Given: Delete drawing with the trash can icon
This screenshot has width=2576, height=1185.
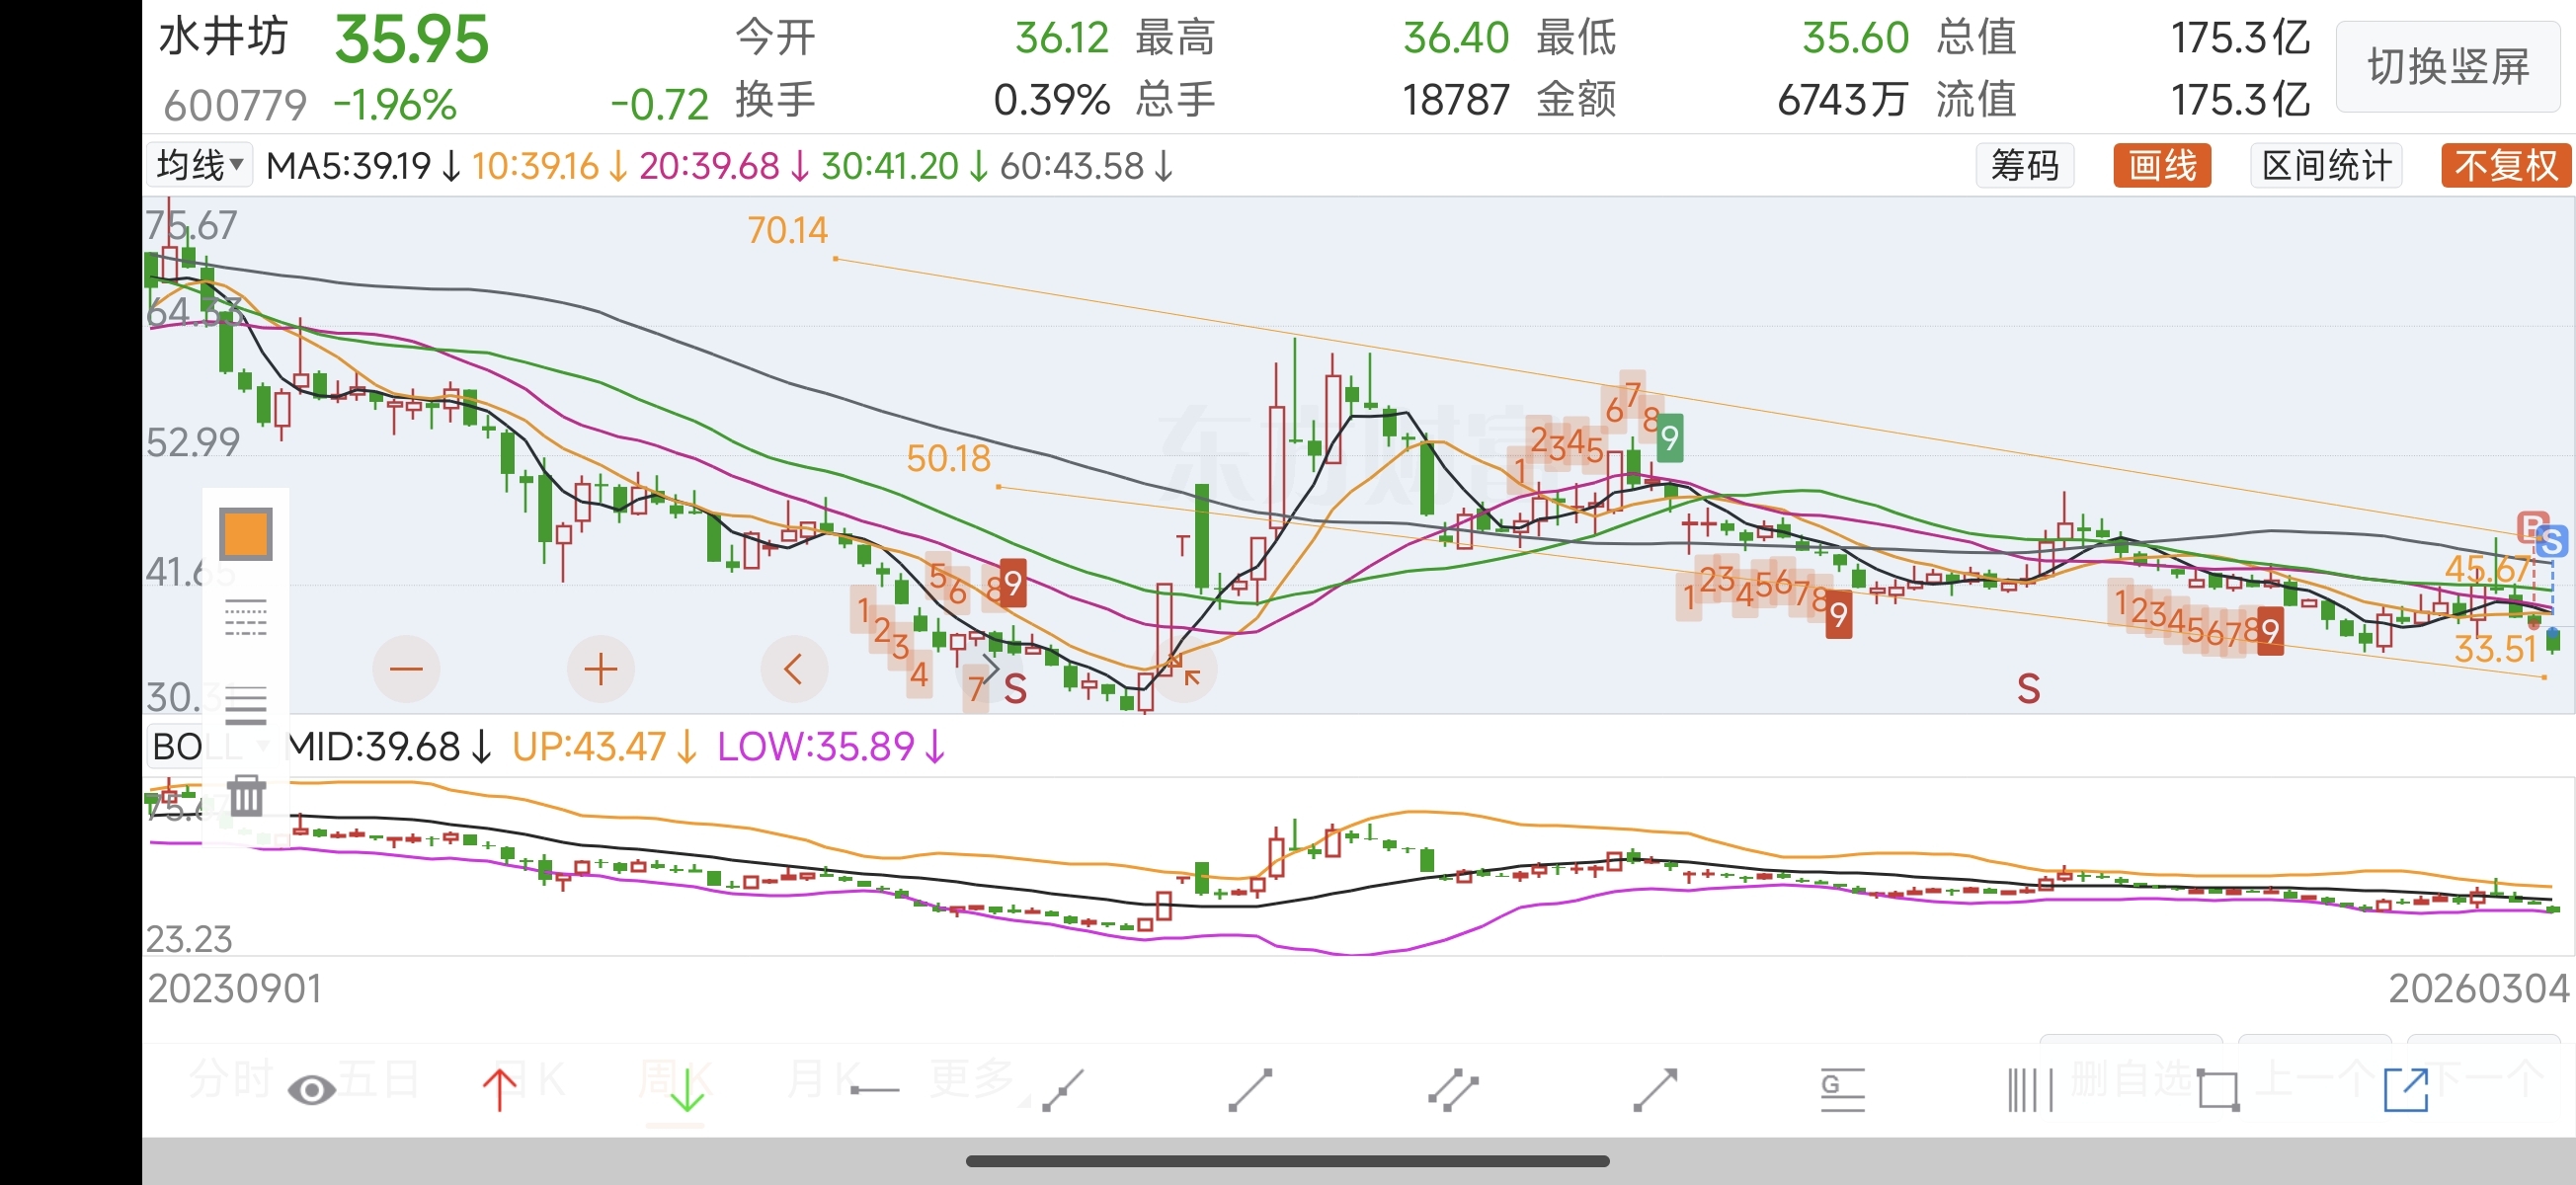Looking at the screenshot, I should click(246, 796).
